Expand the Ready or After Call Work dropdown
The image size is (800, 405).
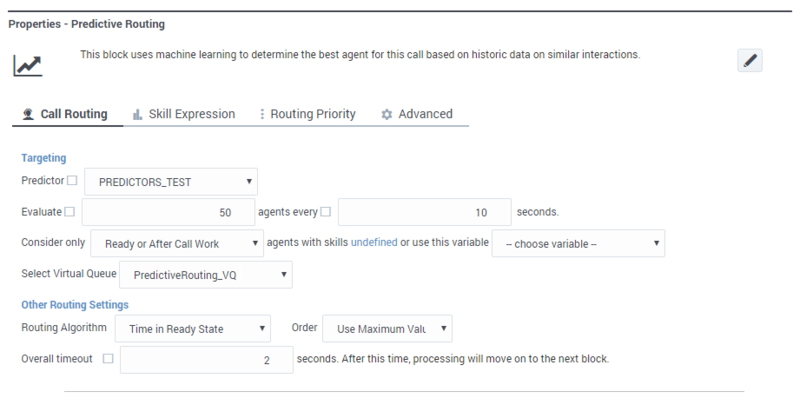[176, 243]
